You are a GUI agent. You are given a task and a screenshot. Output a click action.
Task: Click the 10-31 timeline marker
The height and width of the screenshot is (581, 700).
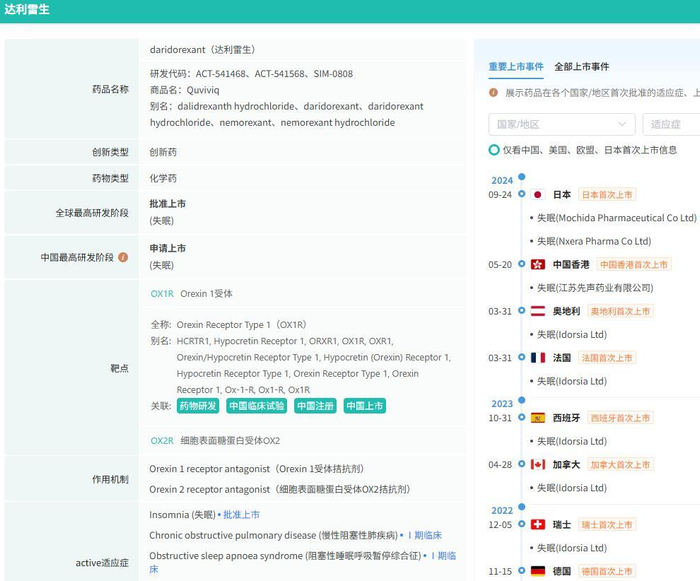(x=521, y=417)
